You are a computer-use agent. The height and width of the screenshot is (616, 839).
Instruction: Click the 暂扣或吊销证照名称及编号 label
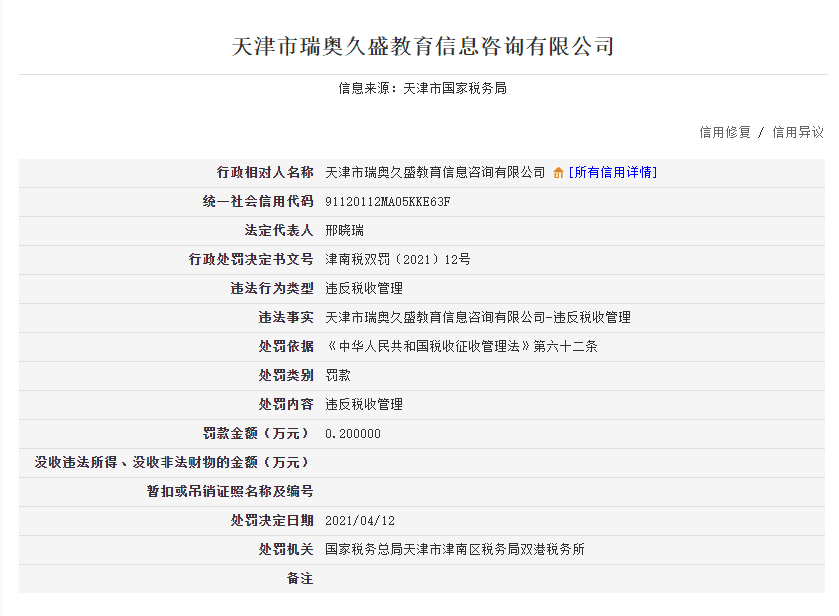(230, 491)
